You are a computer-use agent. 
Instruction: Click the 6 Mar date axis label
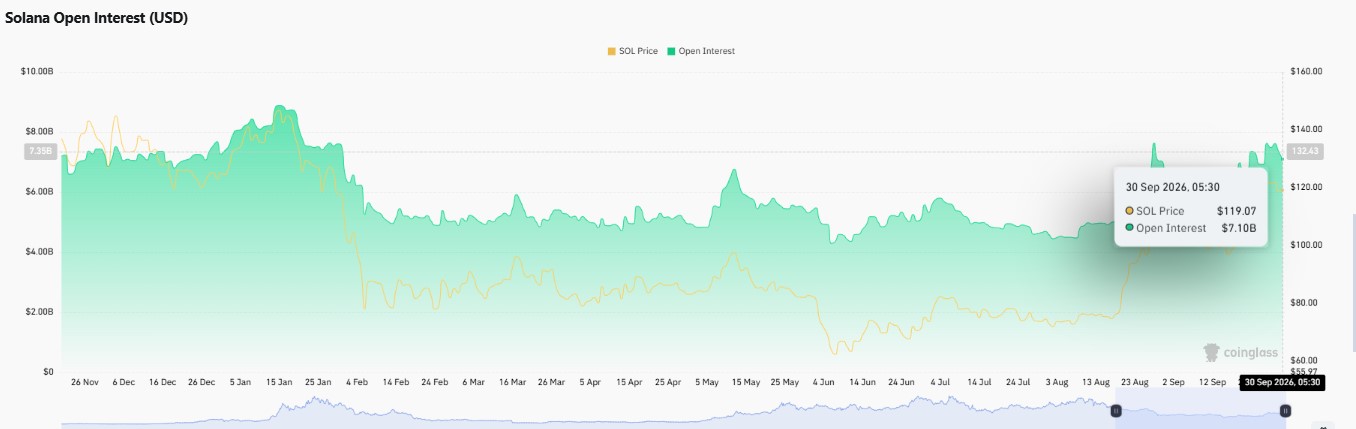(473, 382)
